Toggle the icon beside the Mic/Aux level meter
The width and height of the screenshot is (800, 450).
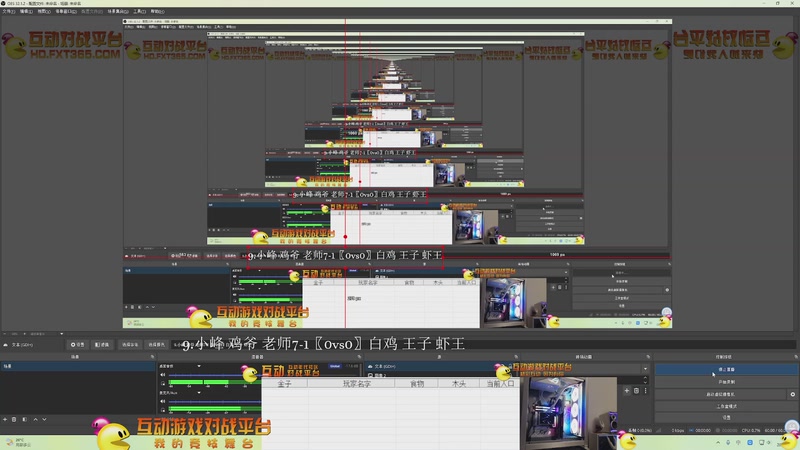tap(163, 410)
